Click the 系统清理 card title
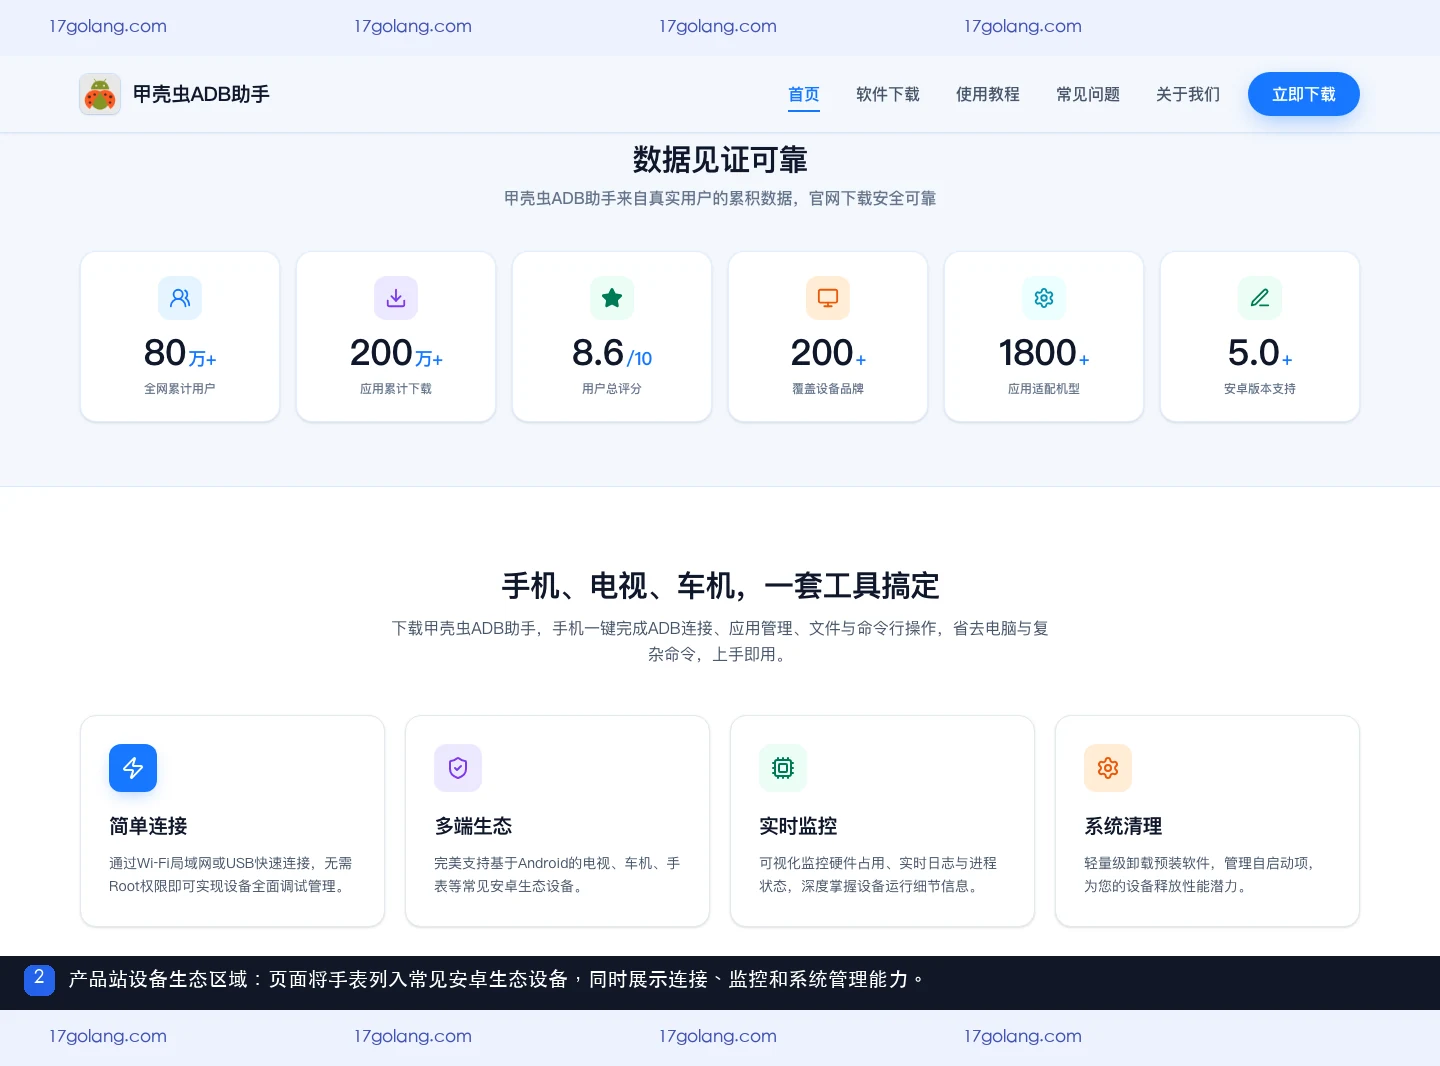 (x=1123, y=826)
